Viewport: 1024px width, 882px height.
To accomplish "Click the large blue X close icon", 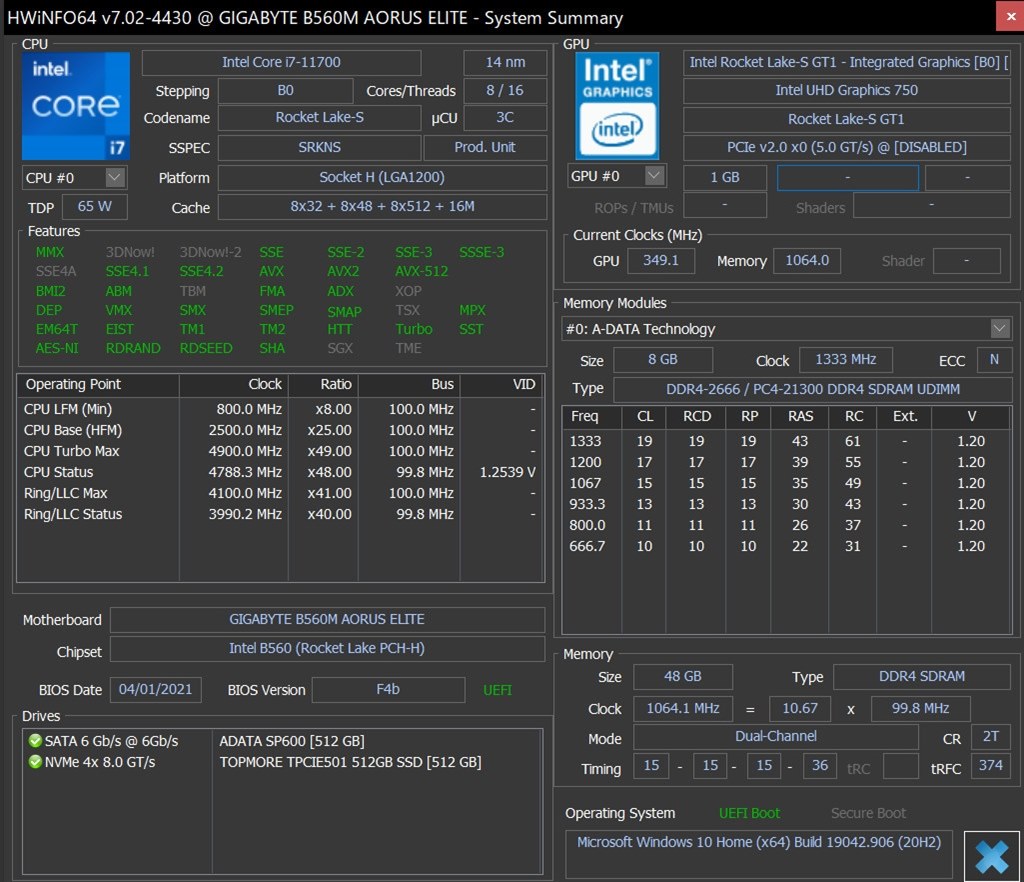I will [x=991, y=856].
